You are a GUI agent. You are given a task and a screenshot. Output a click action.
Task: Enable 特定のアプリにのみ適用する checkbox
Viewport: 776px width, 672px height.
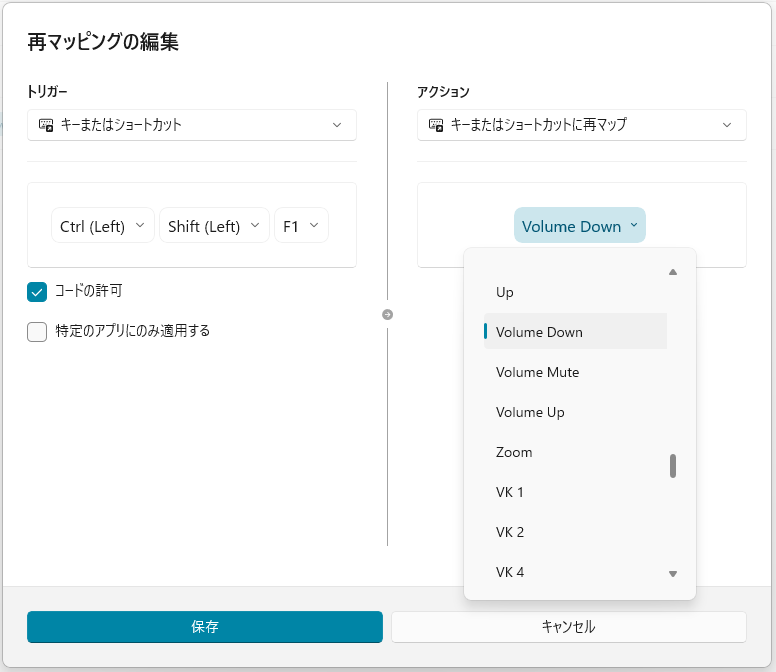(37, 332)
